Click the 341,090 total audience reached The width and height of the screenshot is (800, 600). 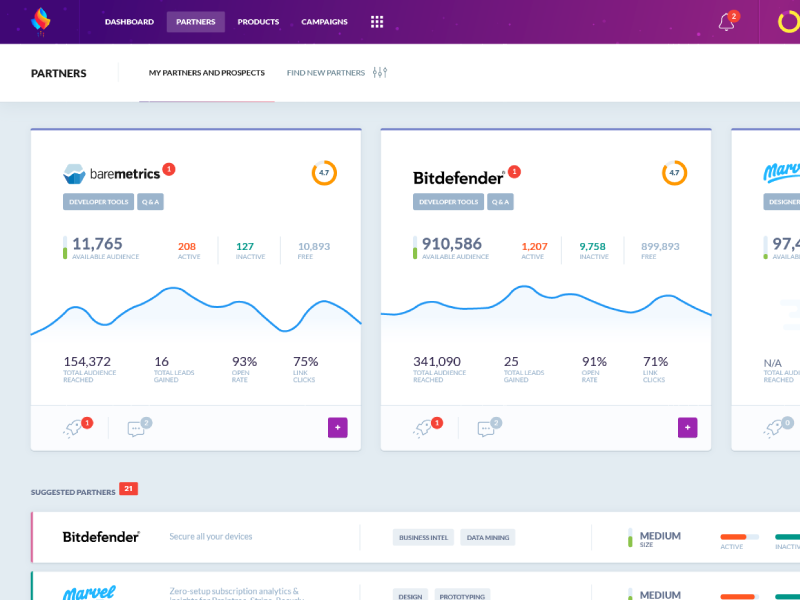point(437,362)
